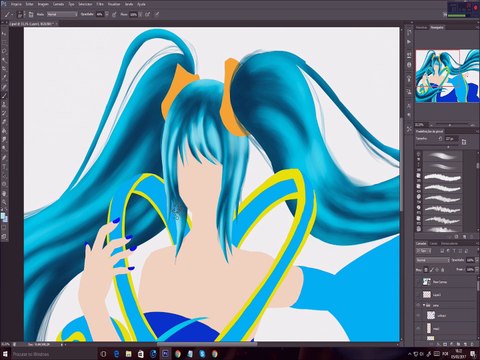Click the brush size slider in presets panel
The height and width of the screenshot is (360, 480).
click(x=448, y=146)
